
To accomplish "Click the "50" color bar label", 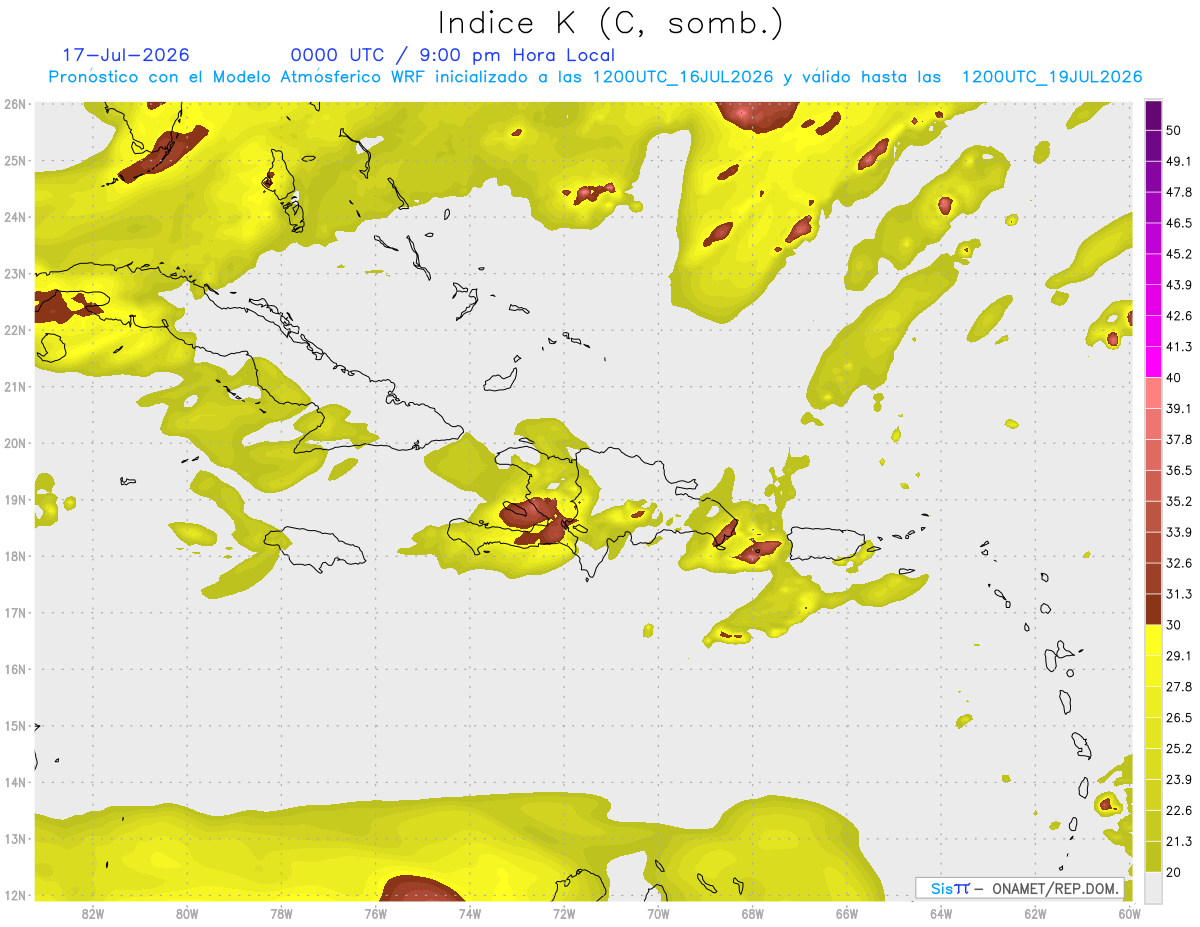I will (x=1174, y=130).
